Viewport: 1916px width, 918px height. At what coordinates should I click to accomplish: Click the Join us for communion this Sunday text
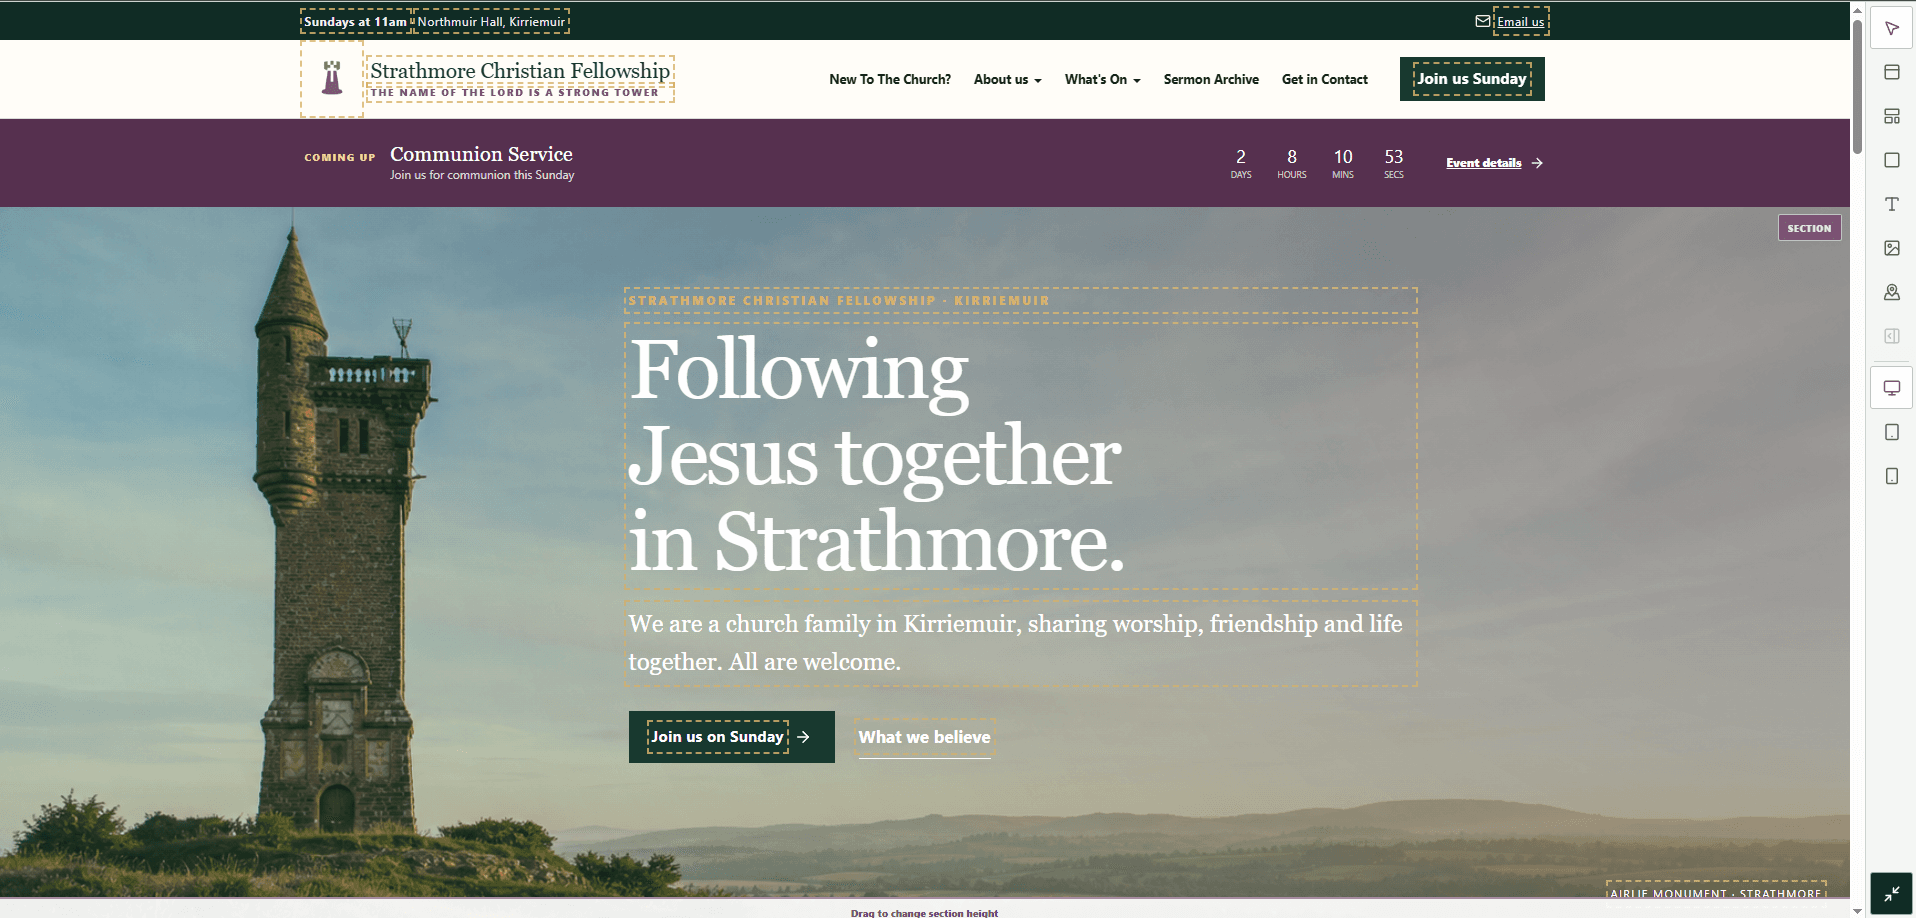point(482,175)
